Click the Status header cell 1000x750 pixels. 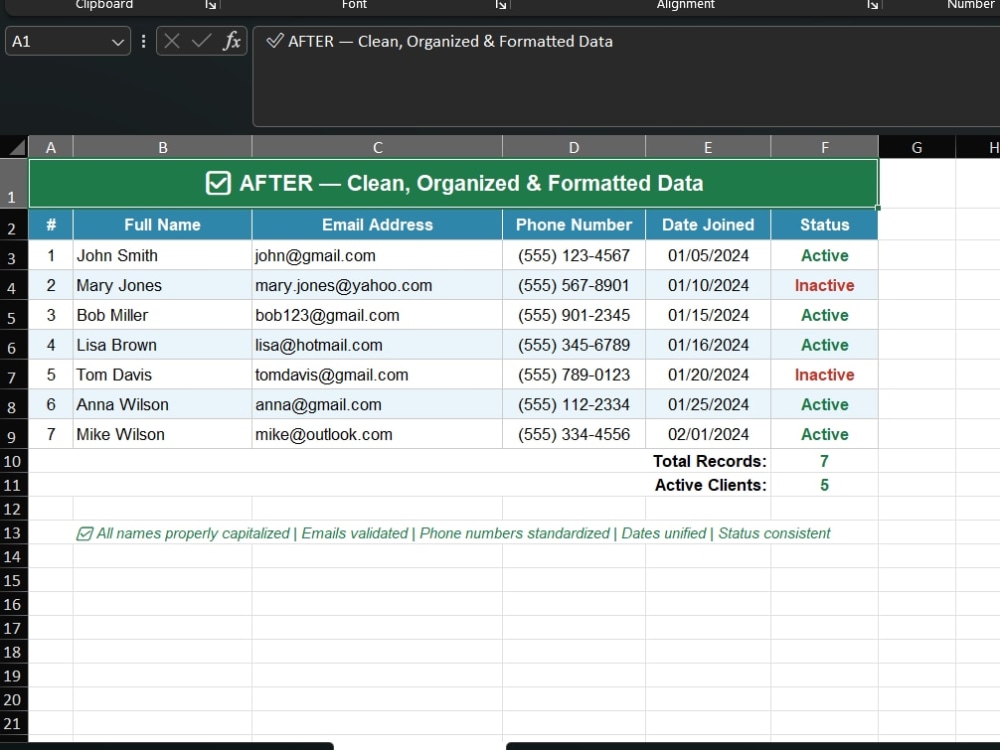825,224
